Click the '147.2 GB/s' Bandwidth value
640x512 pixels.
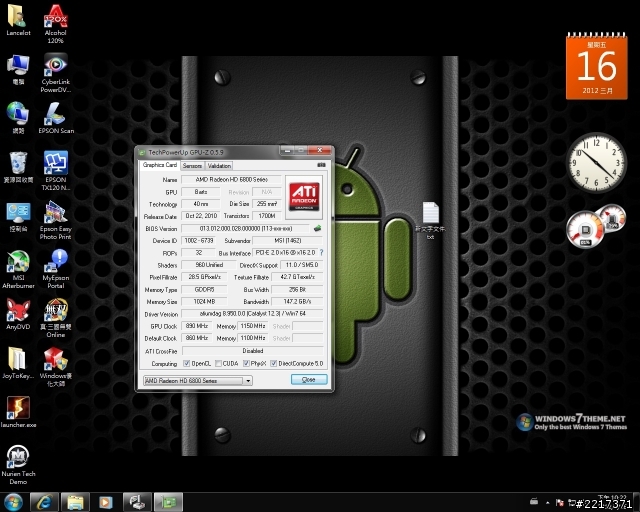(x=297, y=301)
